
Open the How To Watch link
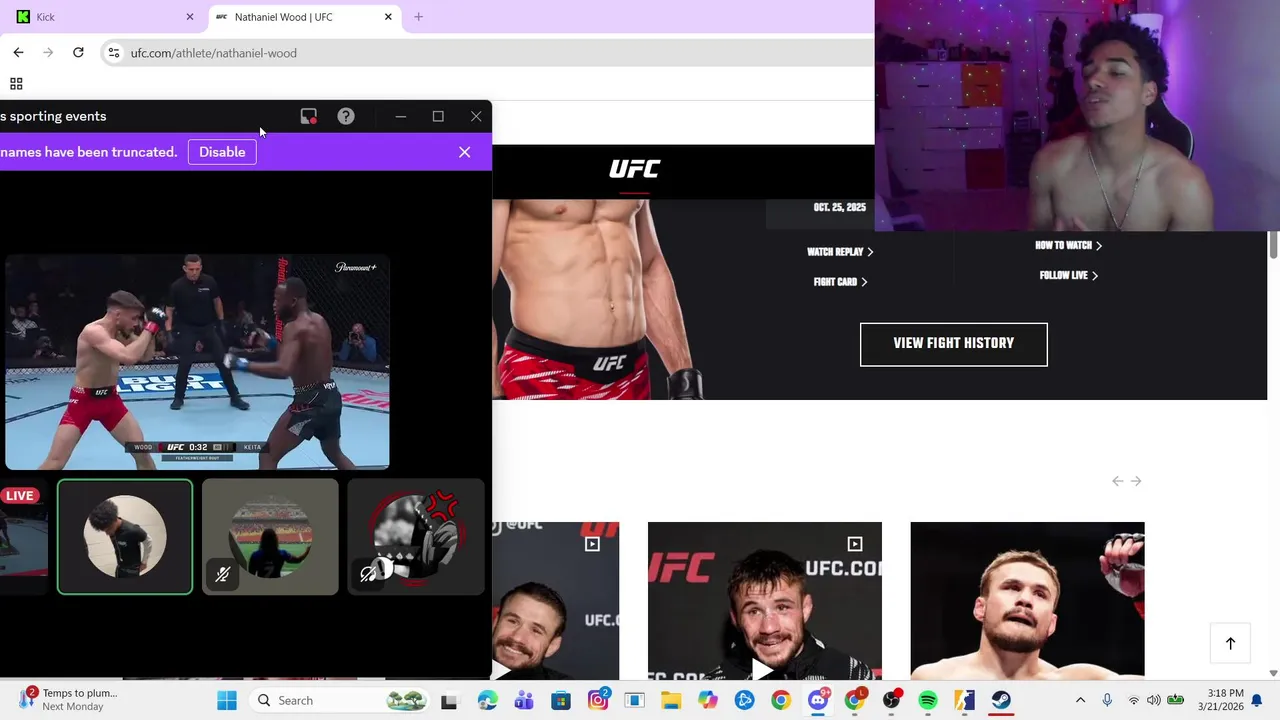click(x=1068, y=245)
